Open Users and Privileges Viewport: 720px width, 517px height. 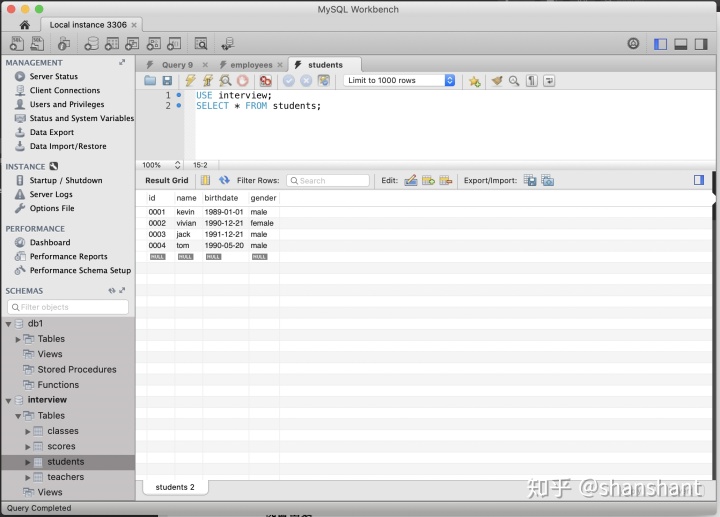[67, 104]
